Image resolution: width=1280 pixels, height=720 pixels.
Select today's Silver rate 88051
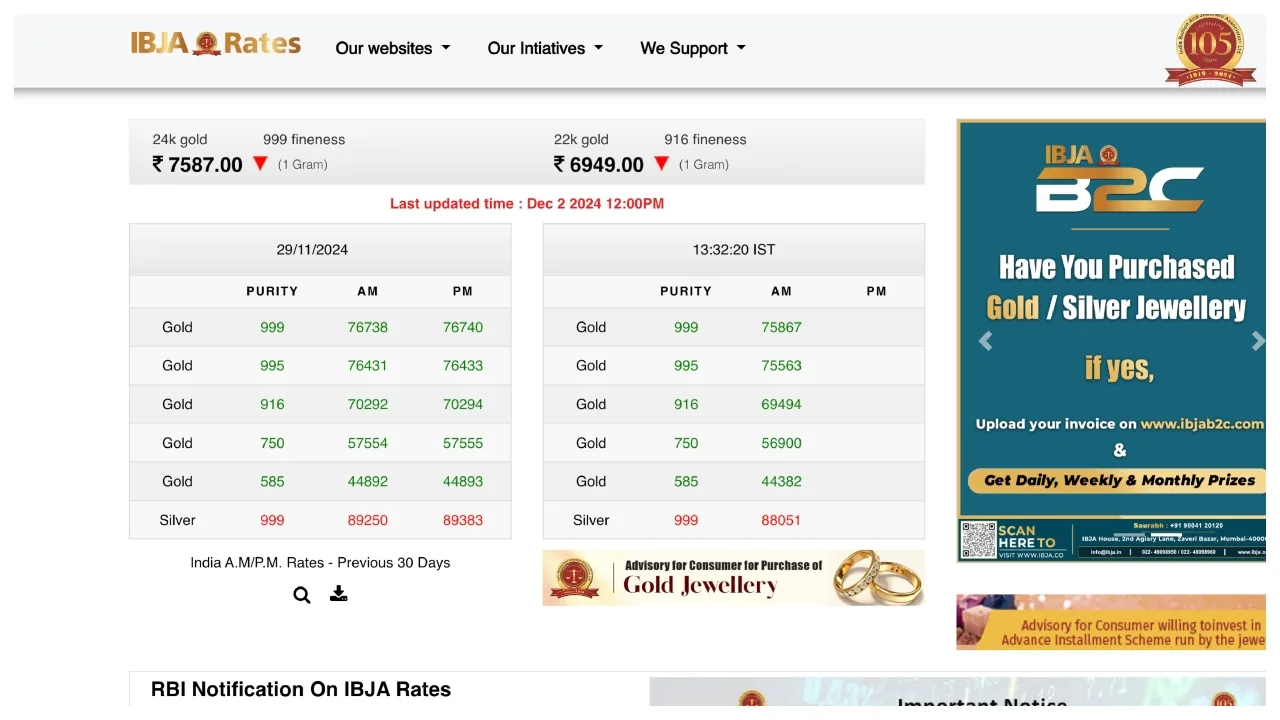(782, 521)
